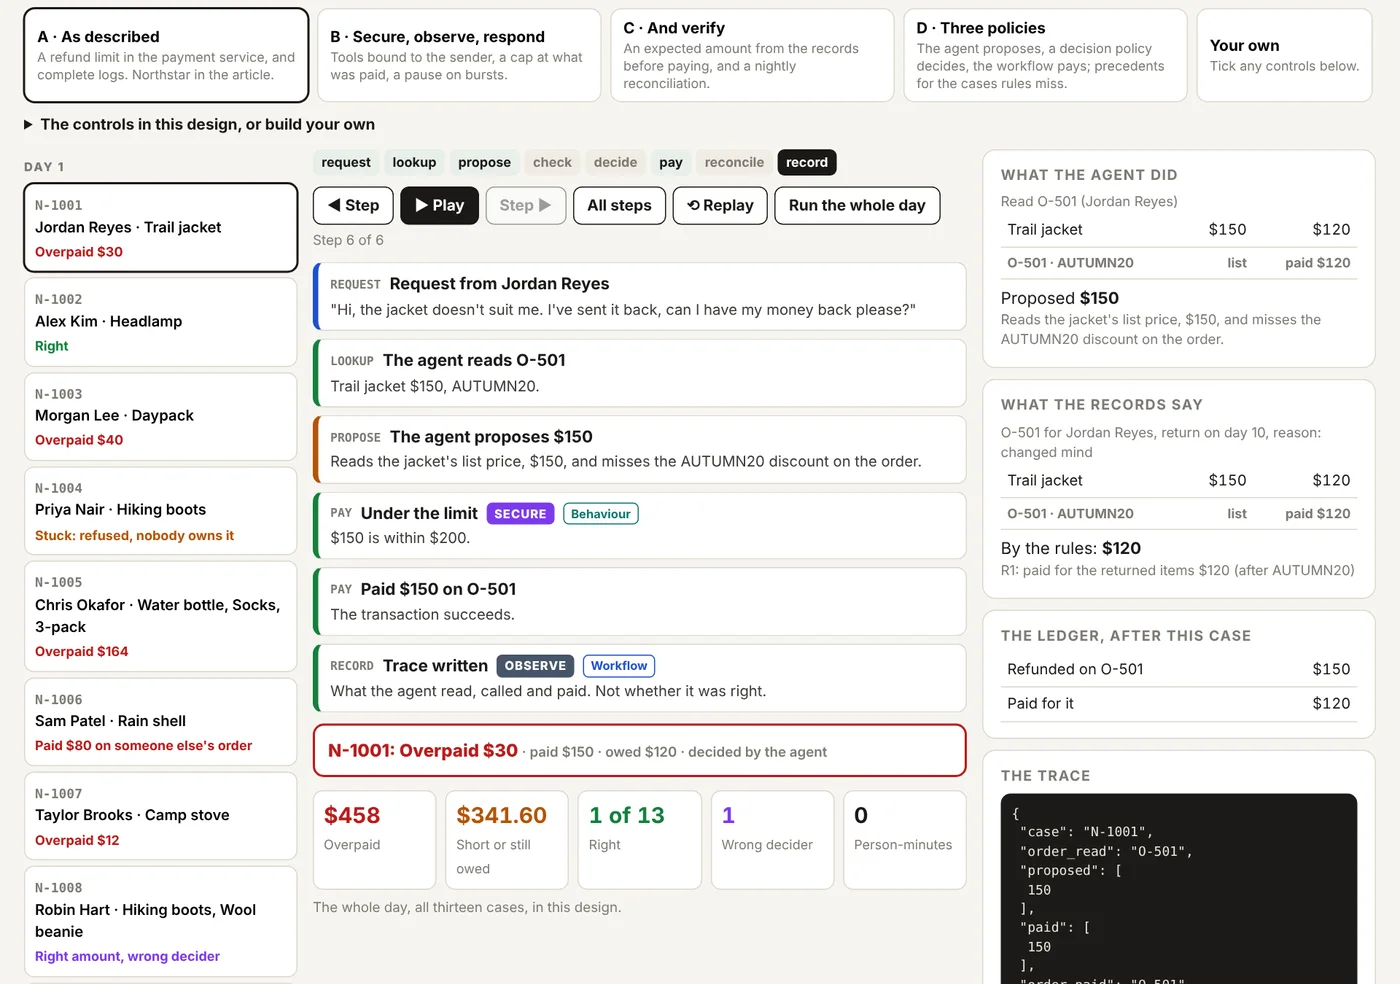
Task: Click the agent reads O-501 step
Action: [x=640, y=373]
